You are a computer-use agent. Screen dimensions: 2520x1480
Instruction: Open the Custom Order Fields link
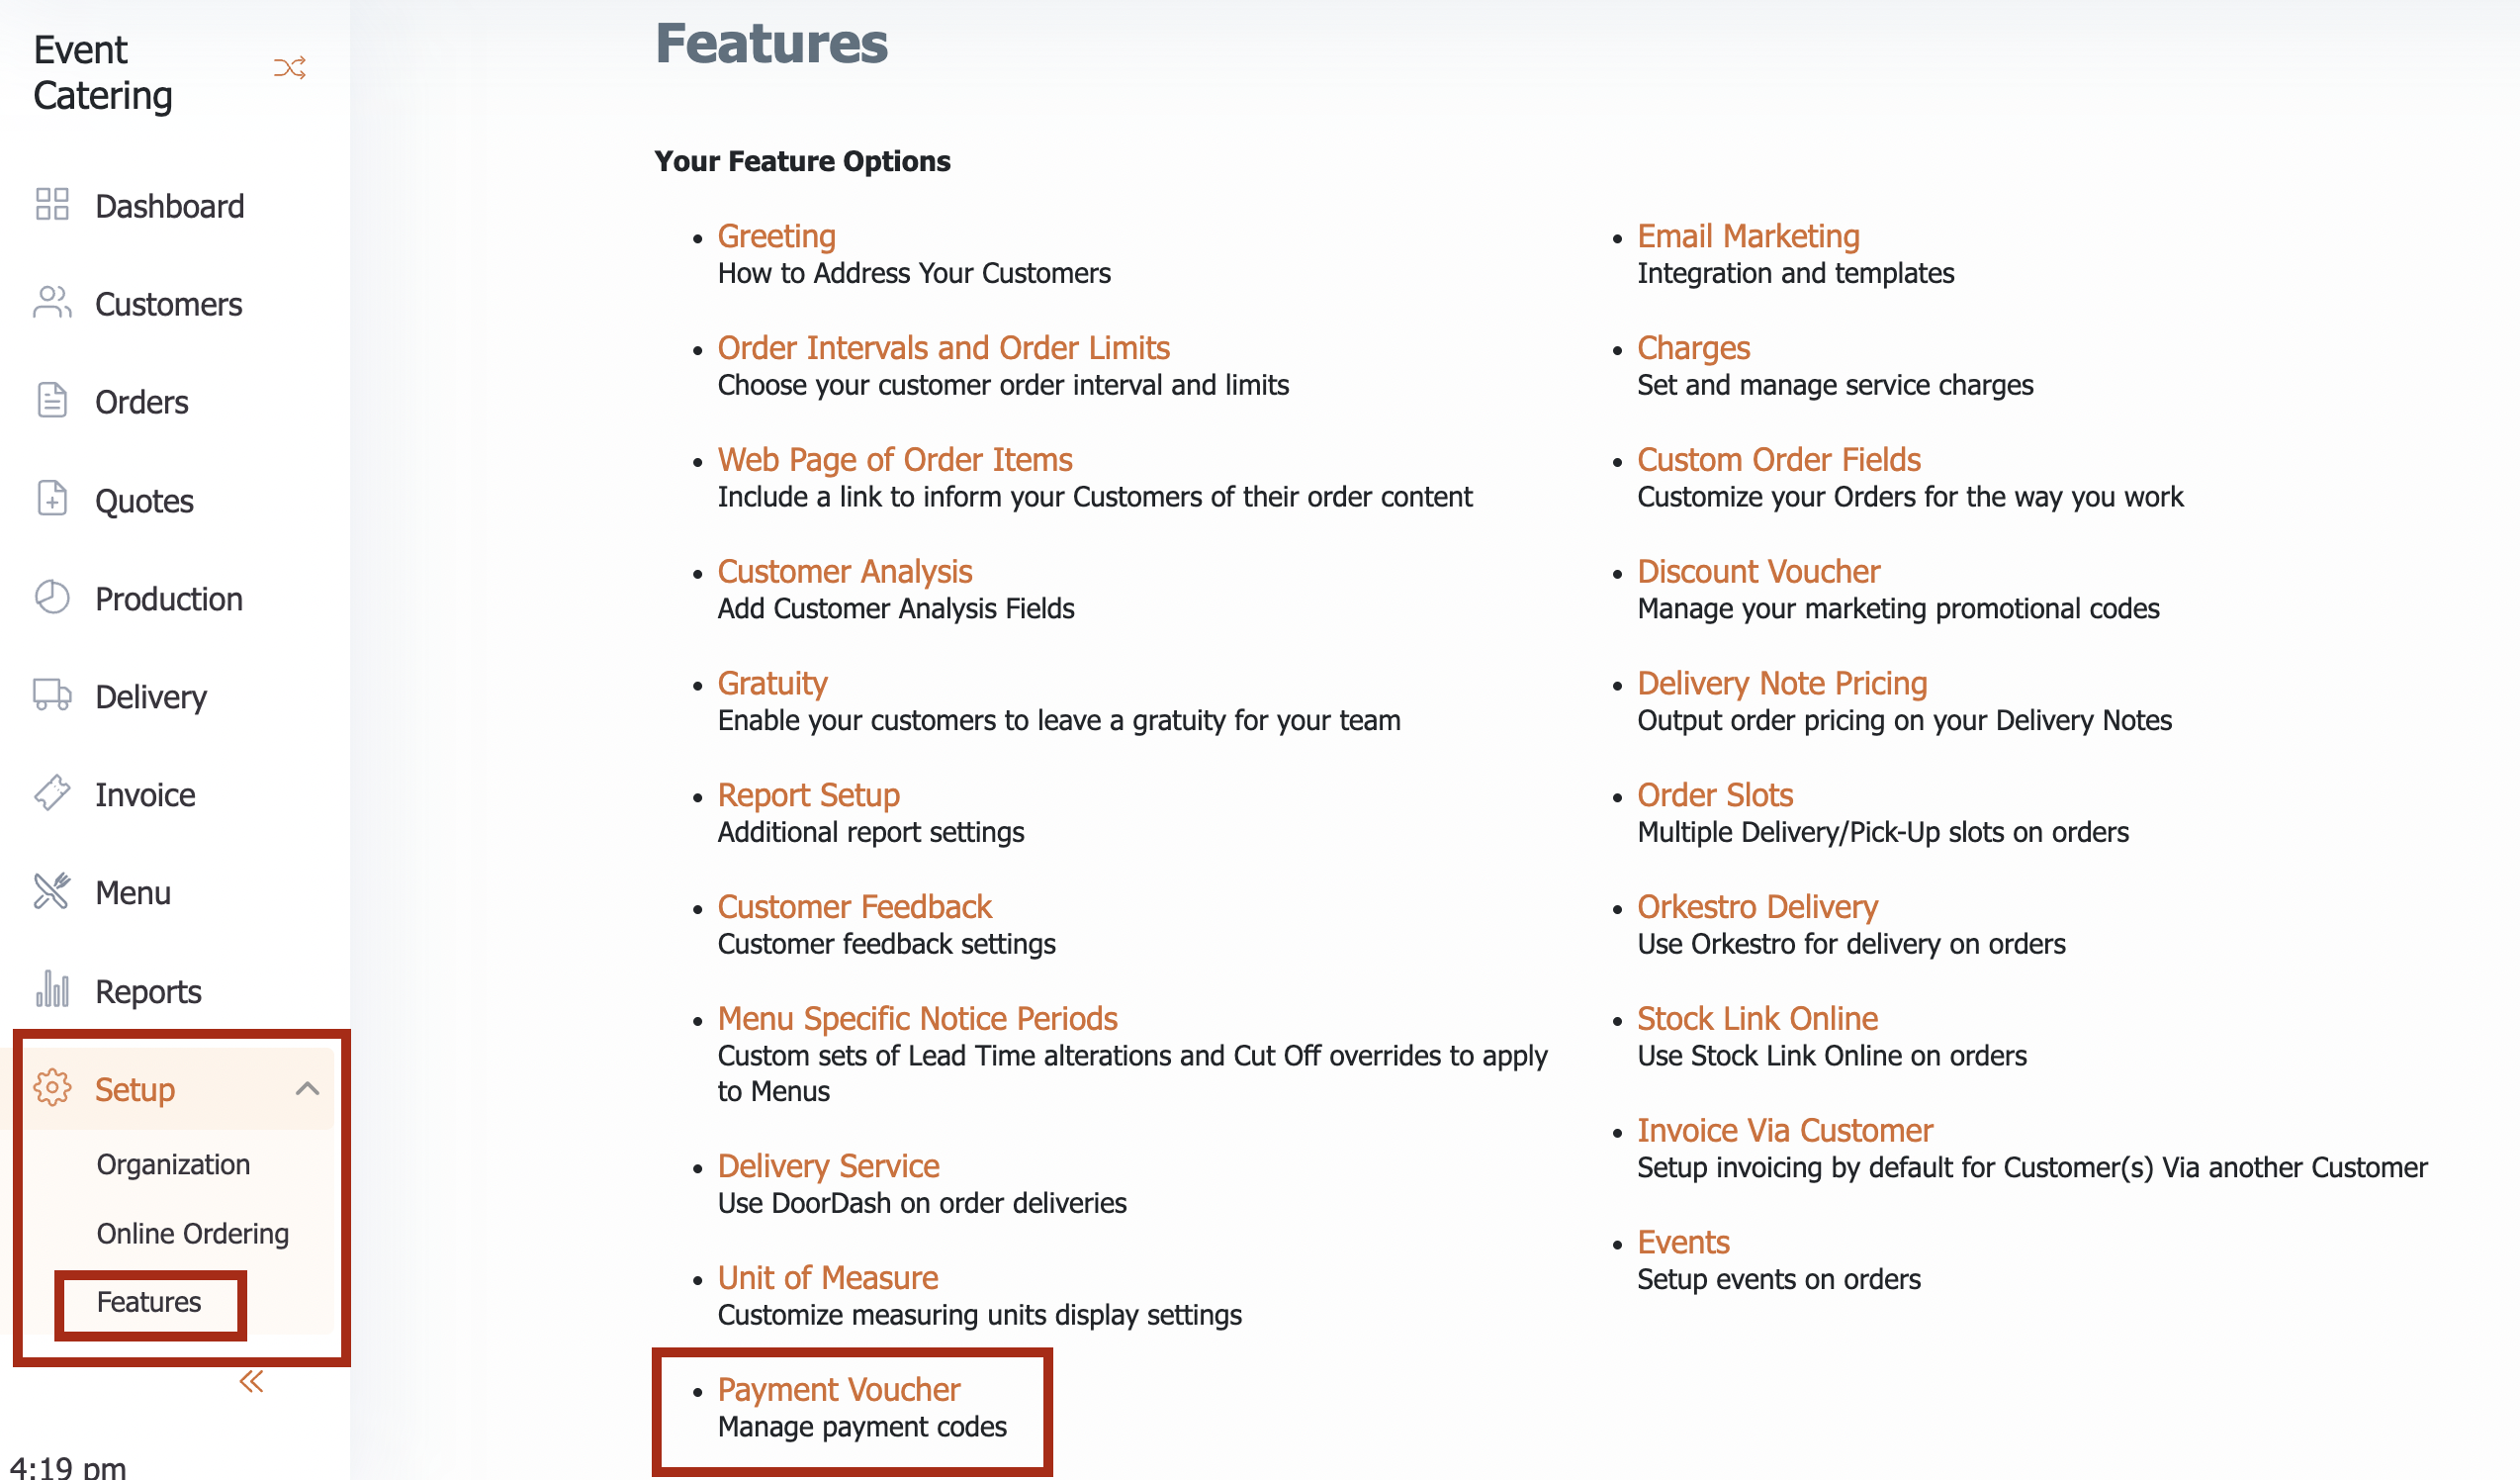pyautogui.click(x=1780, y=460)
